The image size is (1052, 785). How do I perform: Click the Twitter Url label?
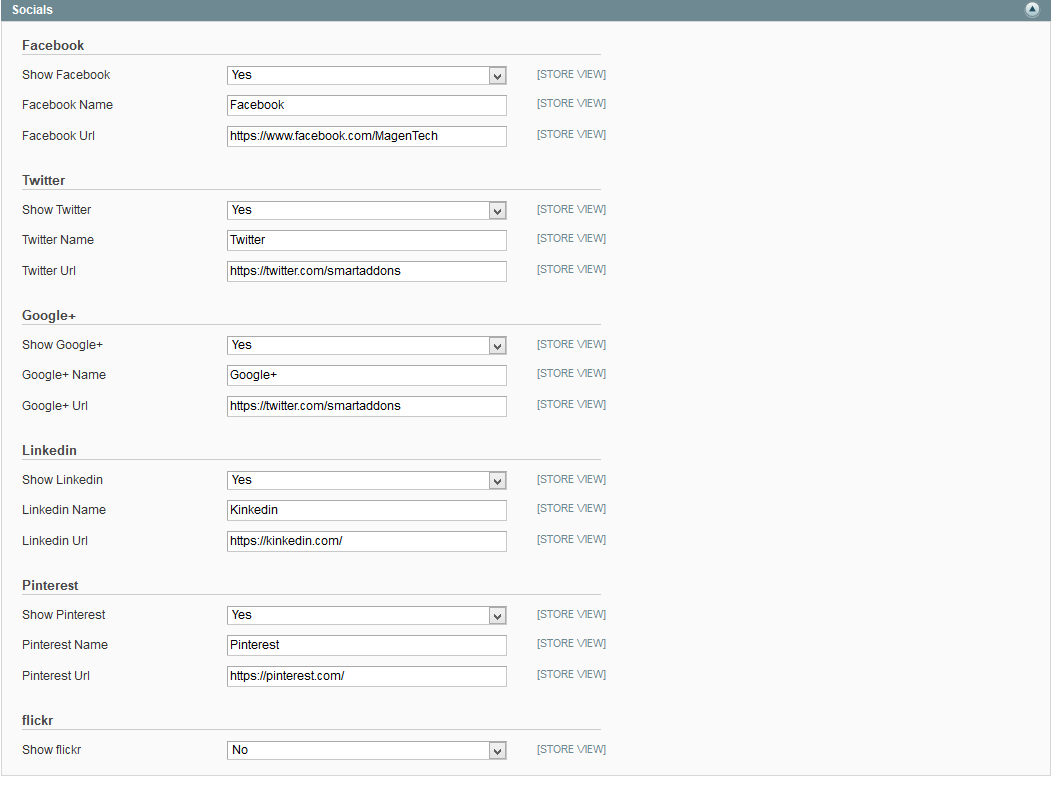pyautogui.click(x=49, y=270)
